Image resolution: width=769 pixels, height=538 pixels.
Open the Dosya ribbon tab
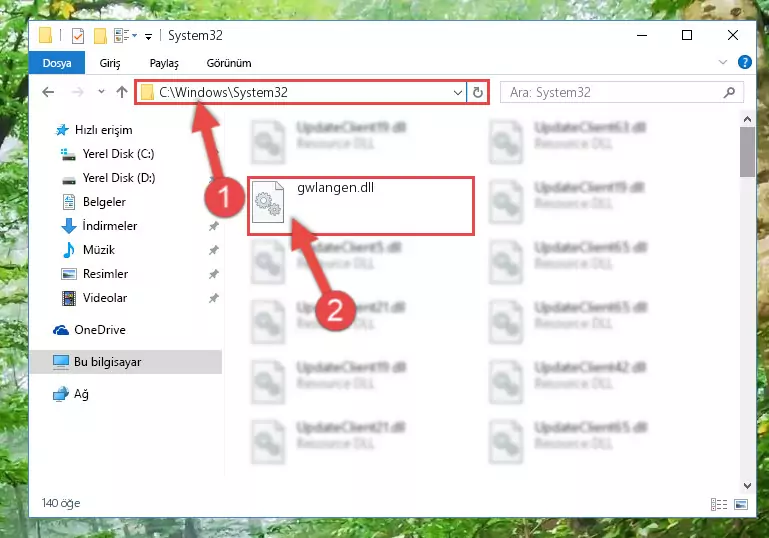57,63
